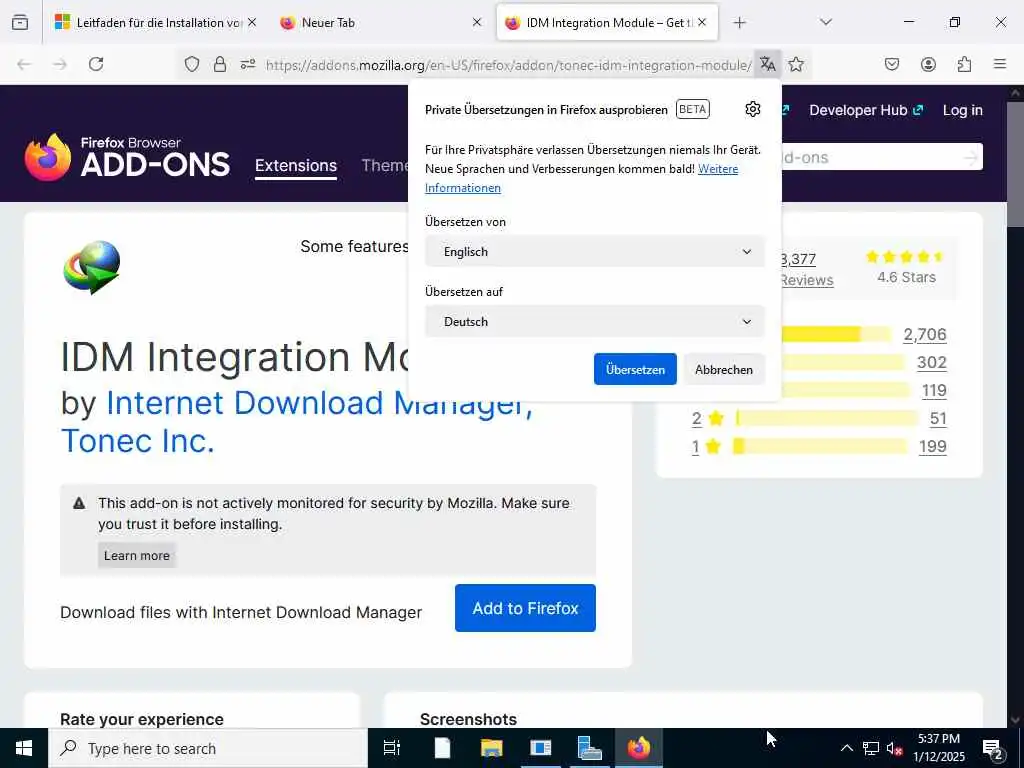This screenshot has height=768, width=1024.
Task: Click the 5-star rating bar
Action: click(837, 334)
